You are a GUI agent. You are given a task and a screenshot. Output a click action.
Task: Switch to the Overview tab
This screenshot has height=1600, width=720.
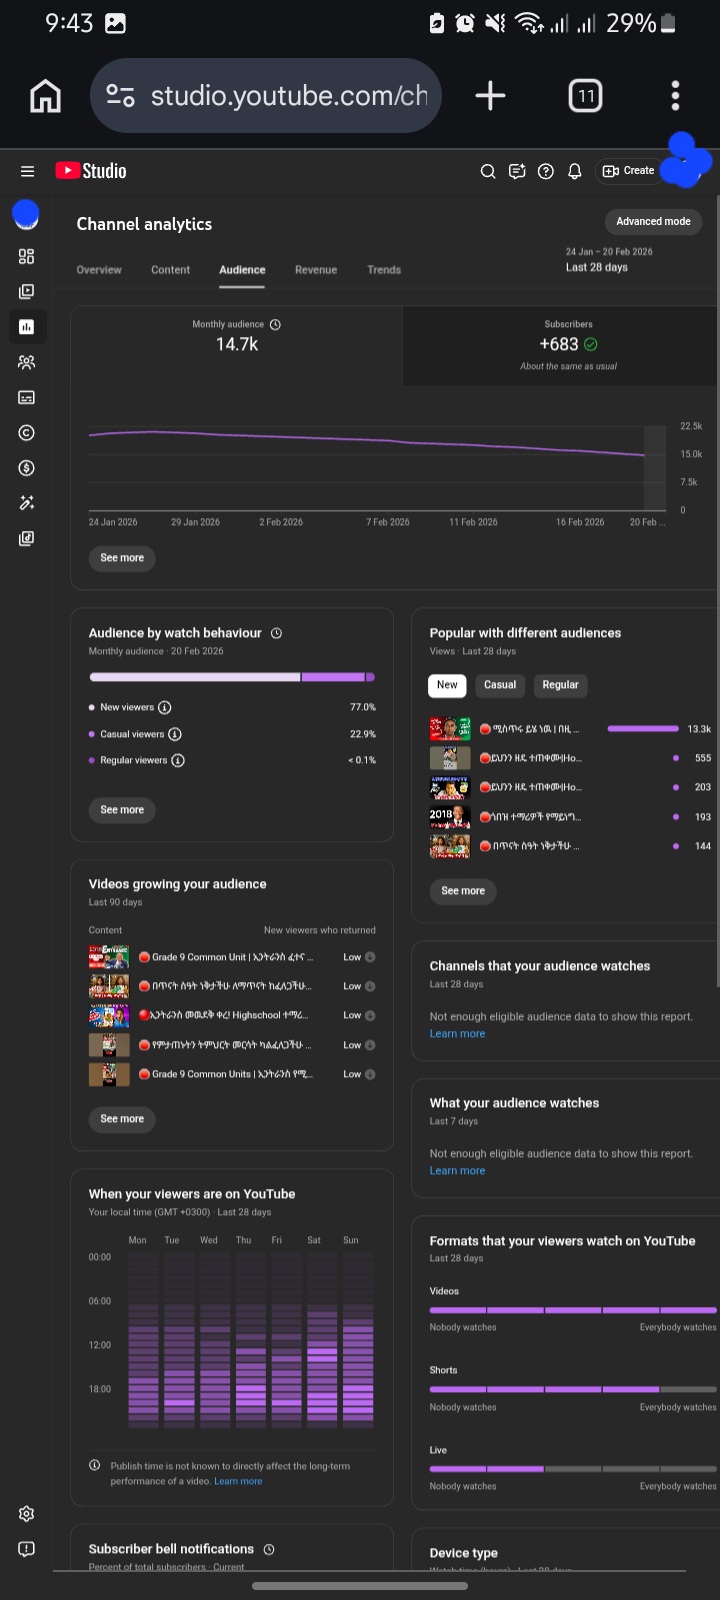pos(99,270)
